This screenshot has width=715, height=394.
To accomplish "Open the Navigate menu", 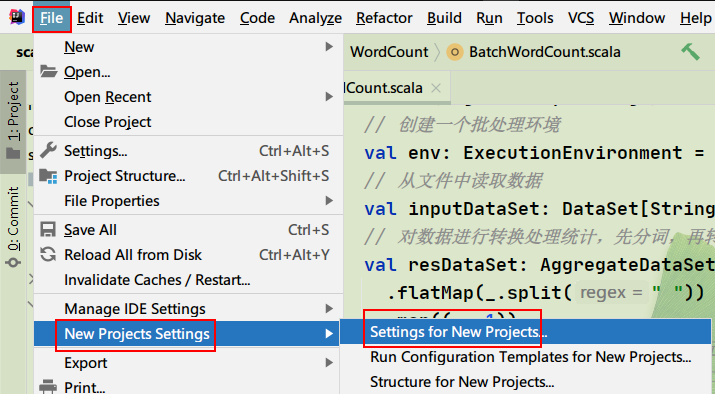I will click(x=195, y=18).
